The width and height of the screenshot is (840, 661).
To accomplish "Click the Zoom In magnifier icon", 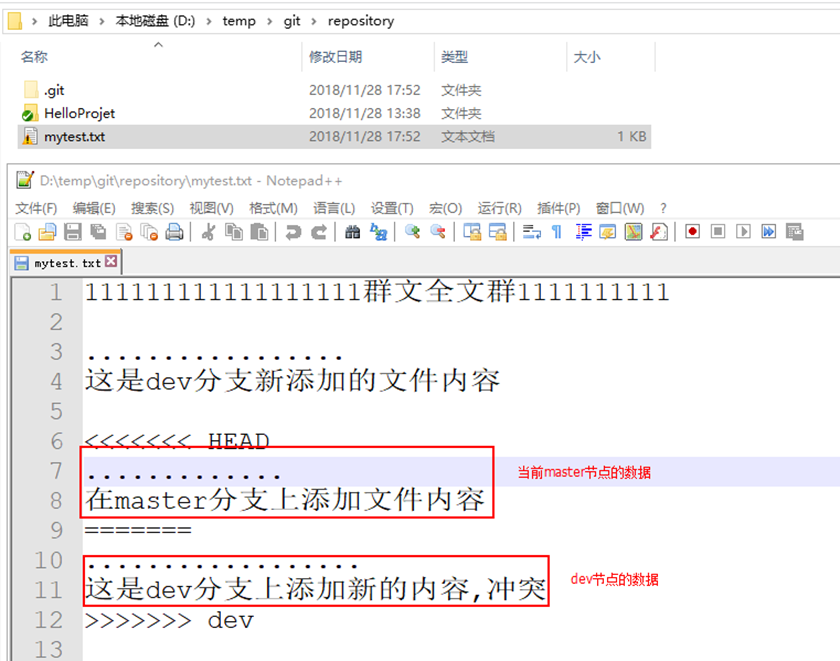I will point(412,232).
